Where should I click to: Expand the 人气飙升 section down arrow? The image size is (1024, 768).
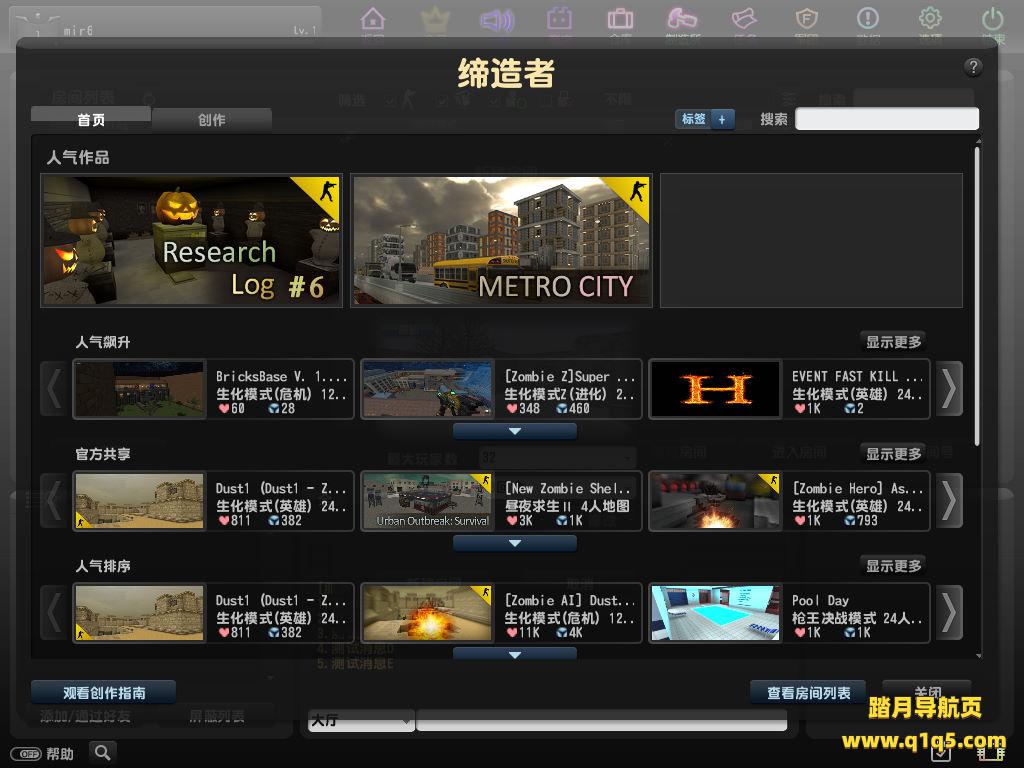coord(515,432)
